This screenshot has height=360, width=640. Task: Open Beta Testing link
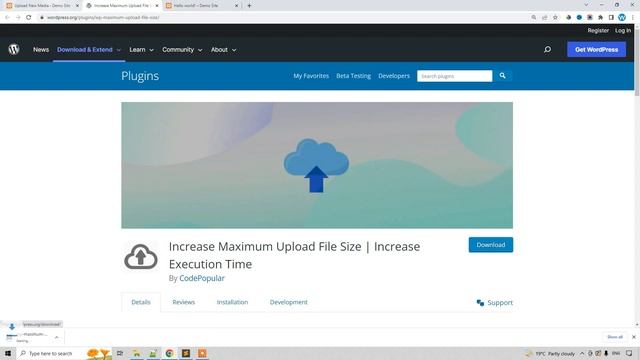click(x=353, y=76)
